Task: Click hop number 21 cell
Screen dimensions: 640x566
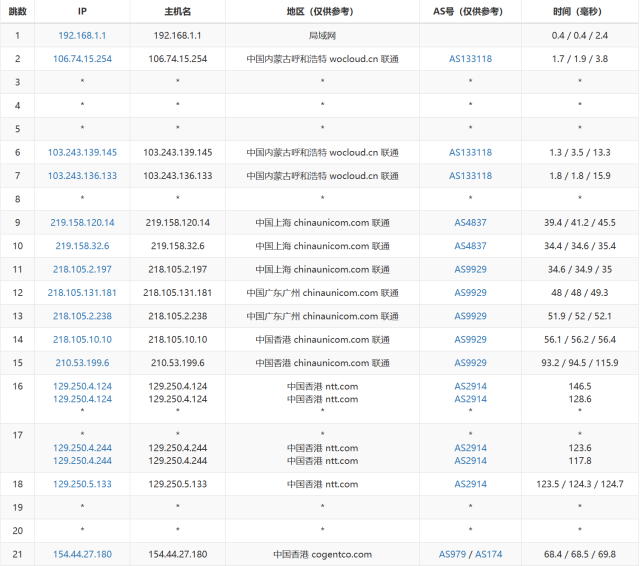Action: tap(18, 554)
